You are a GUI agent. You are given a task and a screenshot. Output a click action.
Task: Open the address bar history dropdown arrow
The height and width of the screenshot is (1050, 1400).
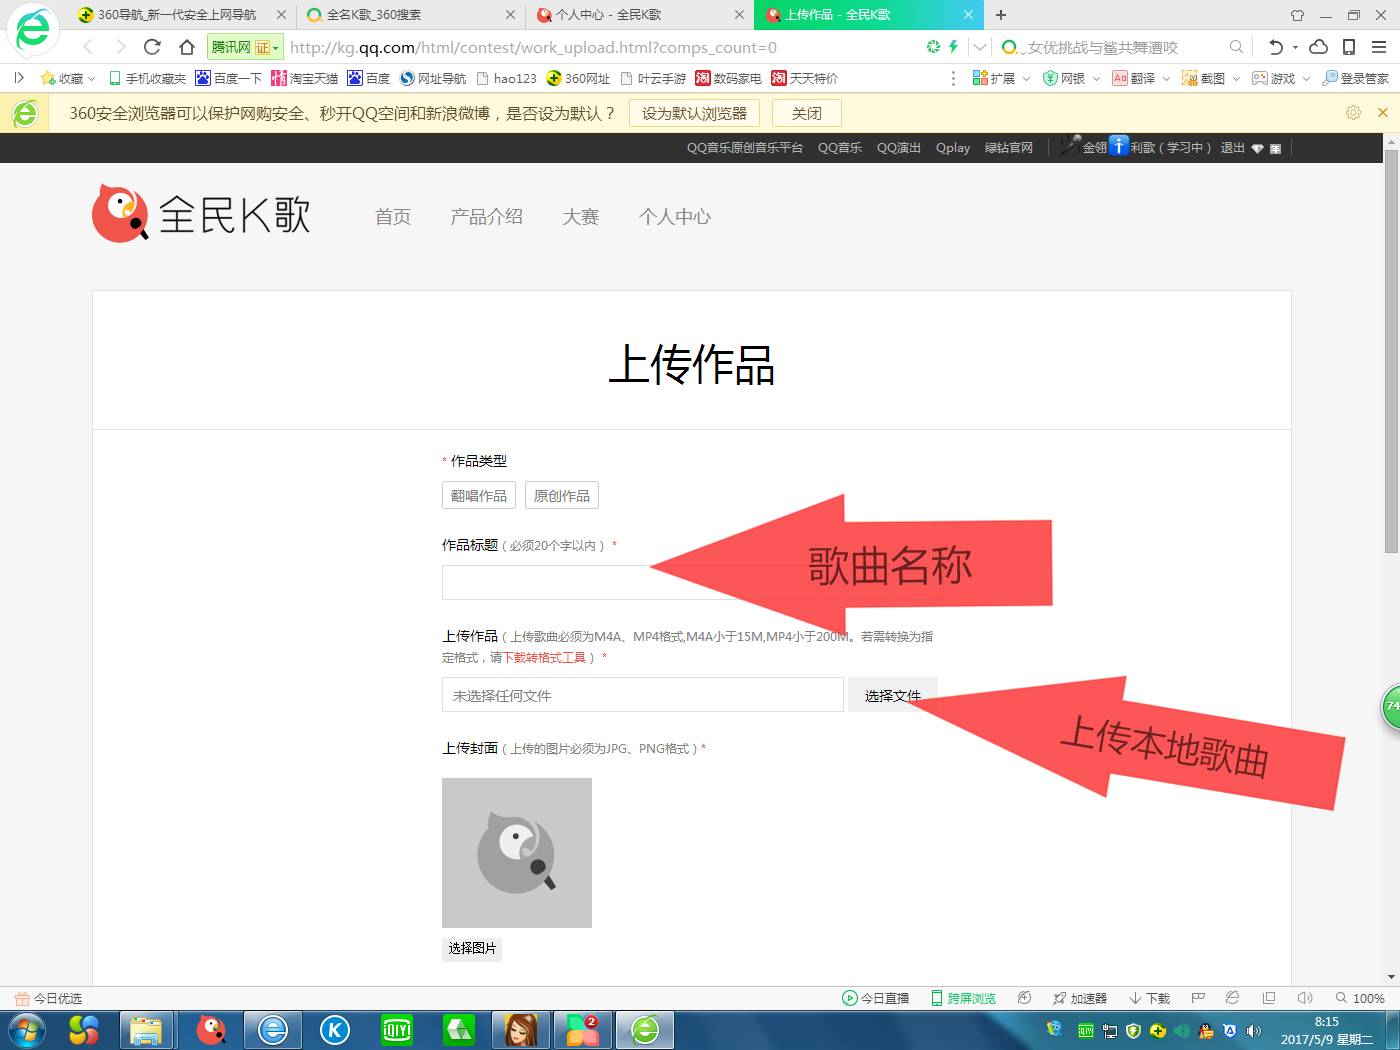(980, 47)
